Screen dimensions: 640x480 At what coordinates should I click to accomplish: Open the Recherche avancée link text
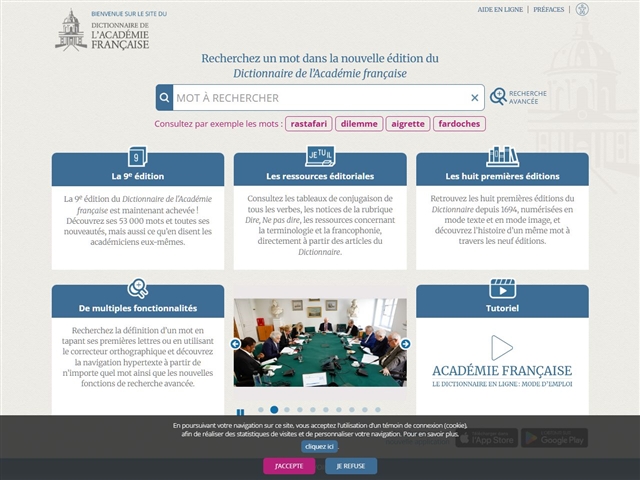[x=528, y=97]
